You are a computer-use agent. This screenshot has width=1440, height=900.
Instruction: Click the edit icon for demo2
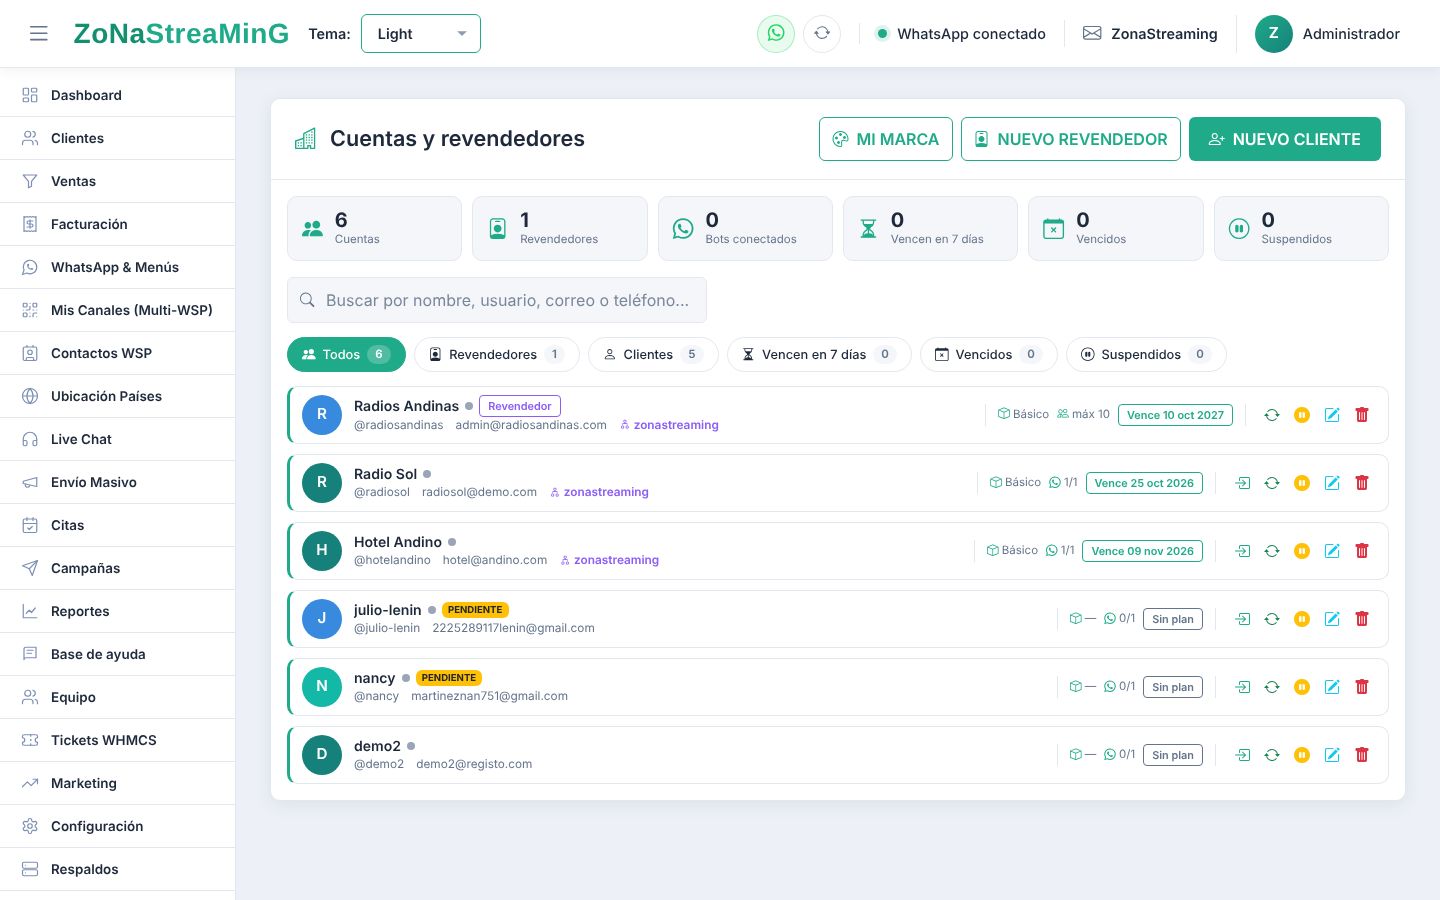pyautogui.click(x=1332, y=755)
